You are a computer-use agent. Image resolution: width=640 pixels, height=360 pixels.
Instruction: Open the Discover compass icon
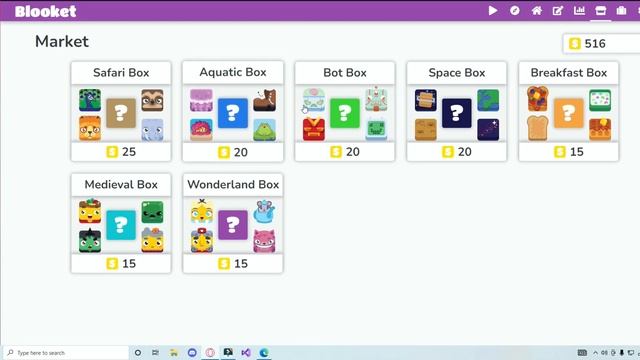click(x=515, y=11)
